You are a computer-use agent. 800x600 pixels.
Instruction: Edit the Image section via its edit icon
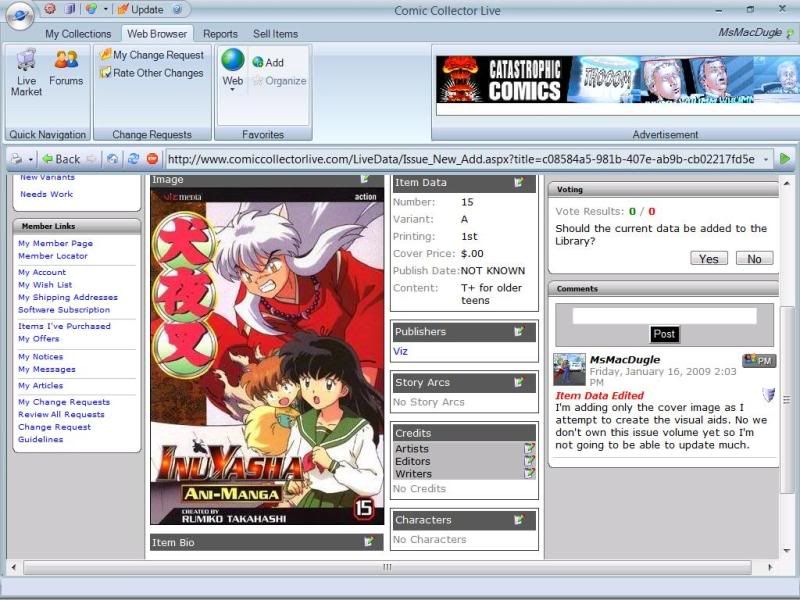(365, 179)
